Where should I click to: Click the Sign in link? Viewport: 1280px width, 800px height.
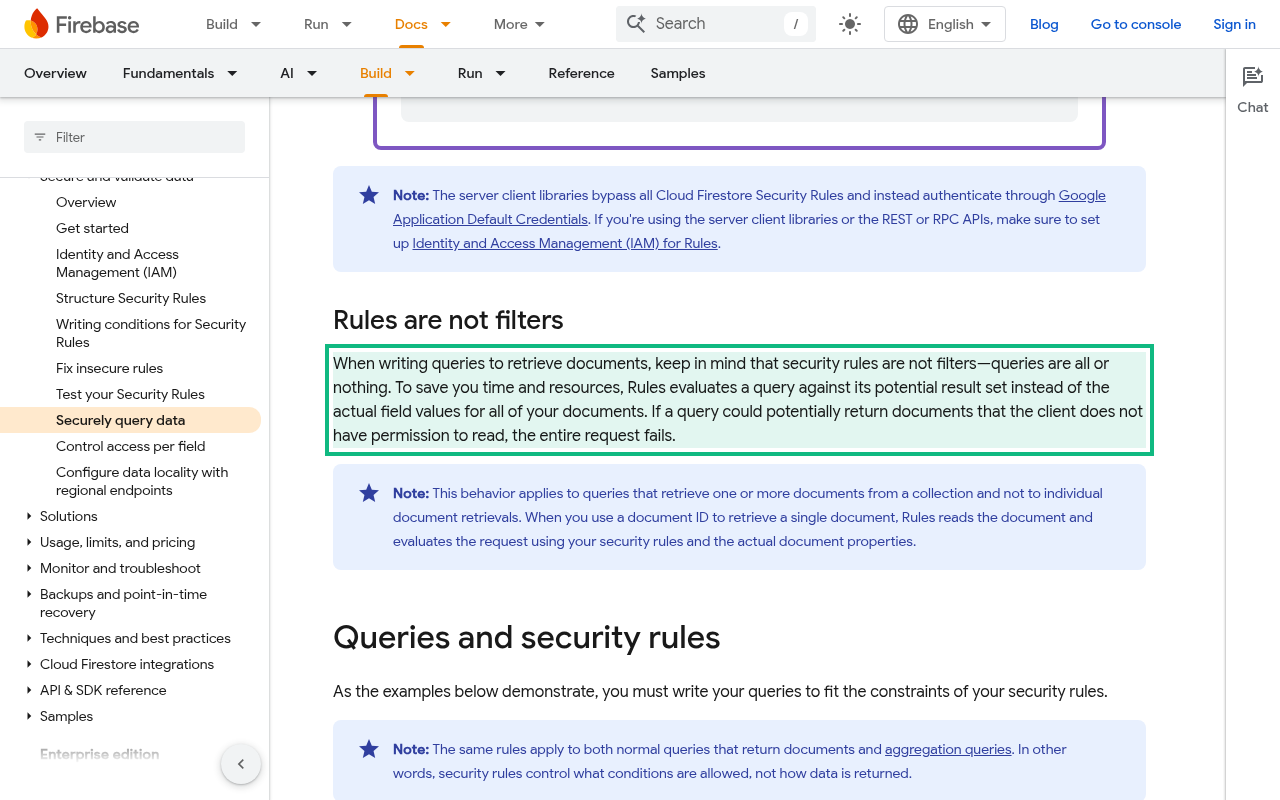click(1234, 24)
